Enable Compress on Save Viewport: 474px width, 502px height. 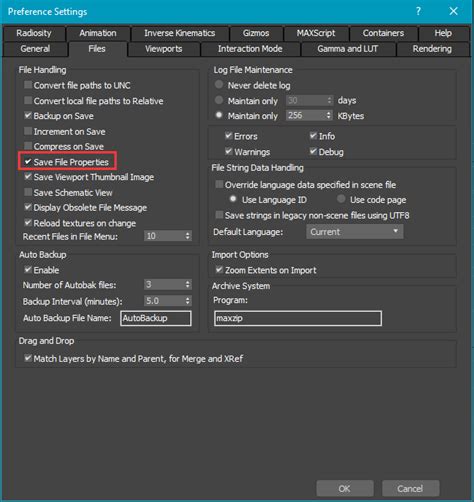coord(28,146)
